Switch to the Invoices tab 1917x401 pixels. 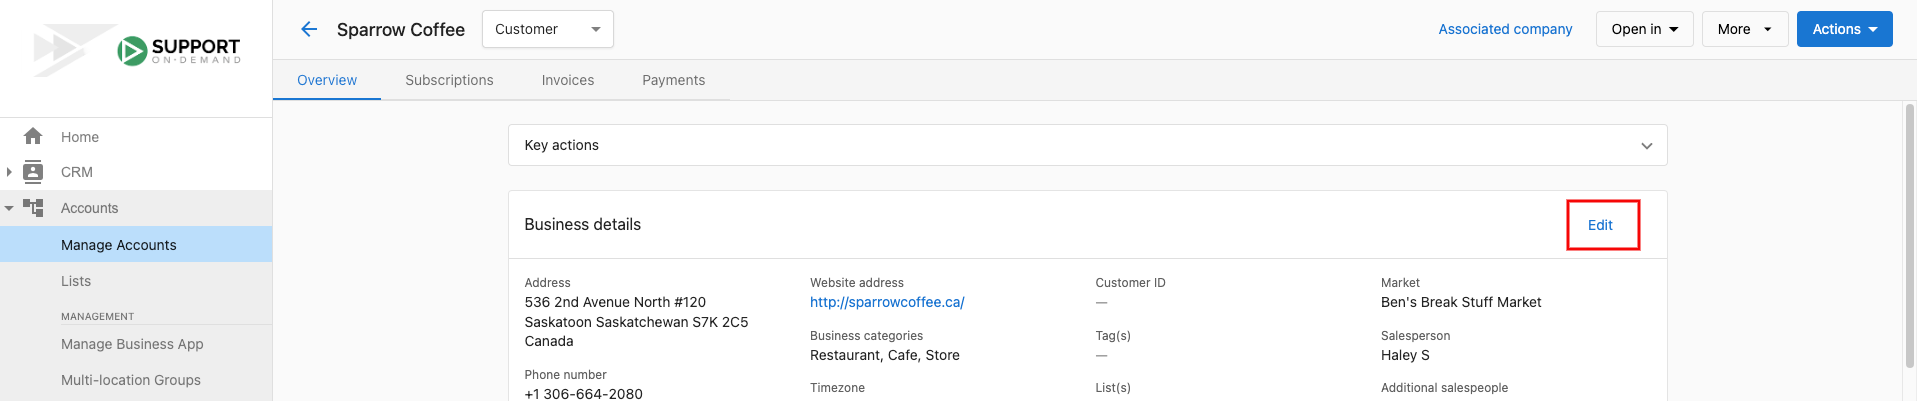pyautogui.click(x=568, y=80)
